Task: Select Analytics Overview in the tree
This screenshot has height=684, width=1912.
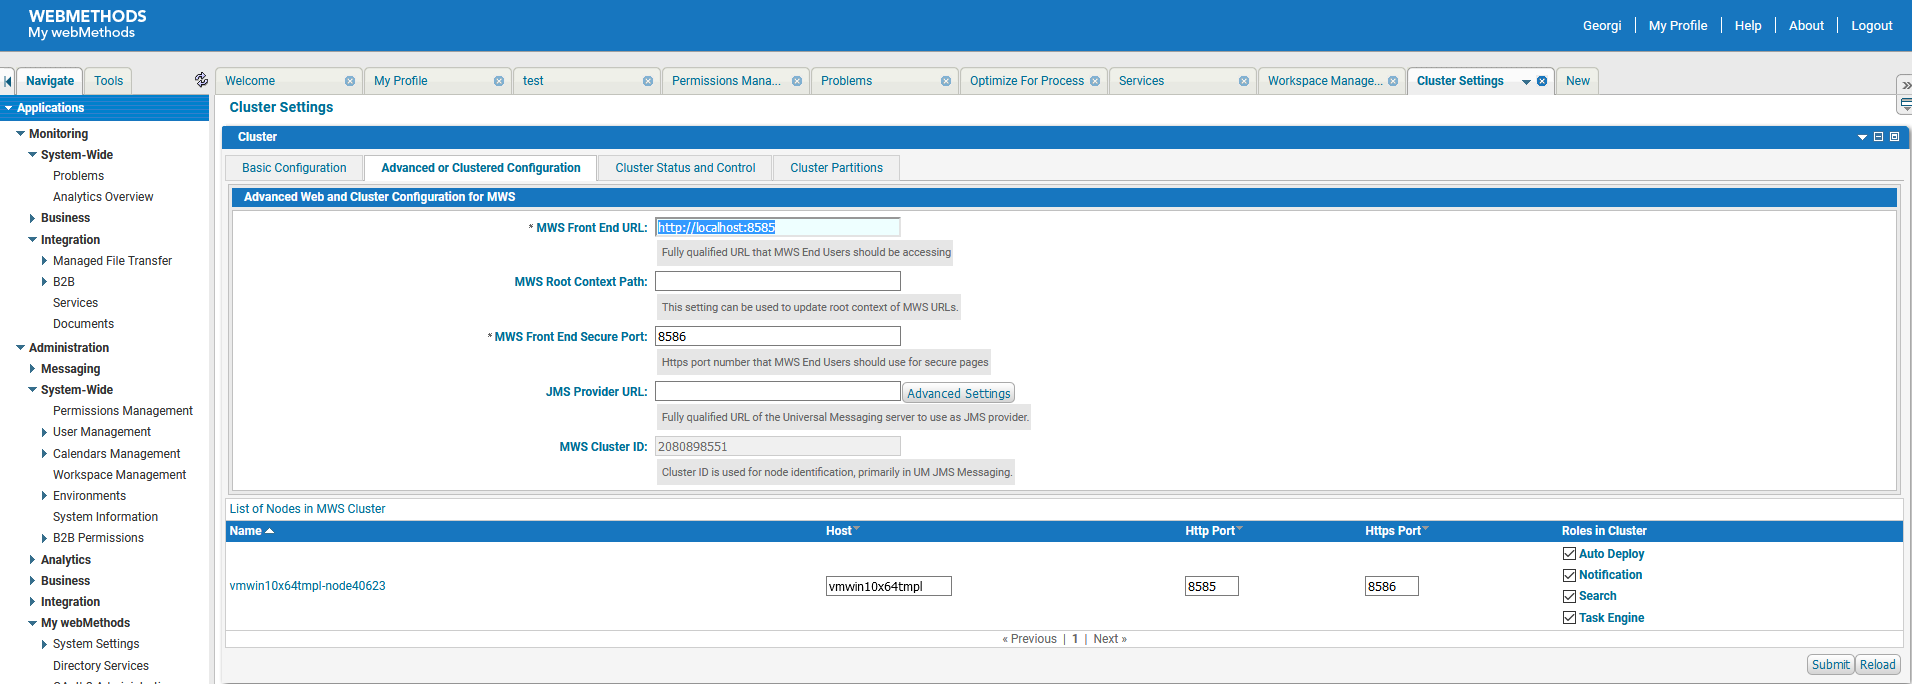Action: tap(103, 197)
